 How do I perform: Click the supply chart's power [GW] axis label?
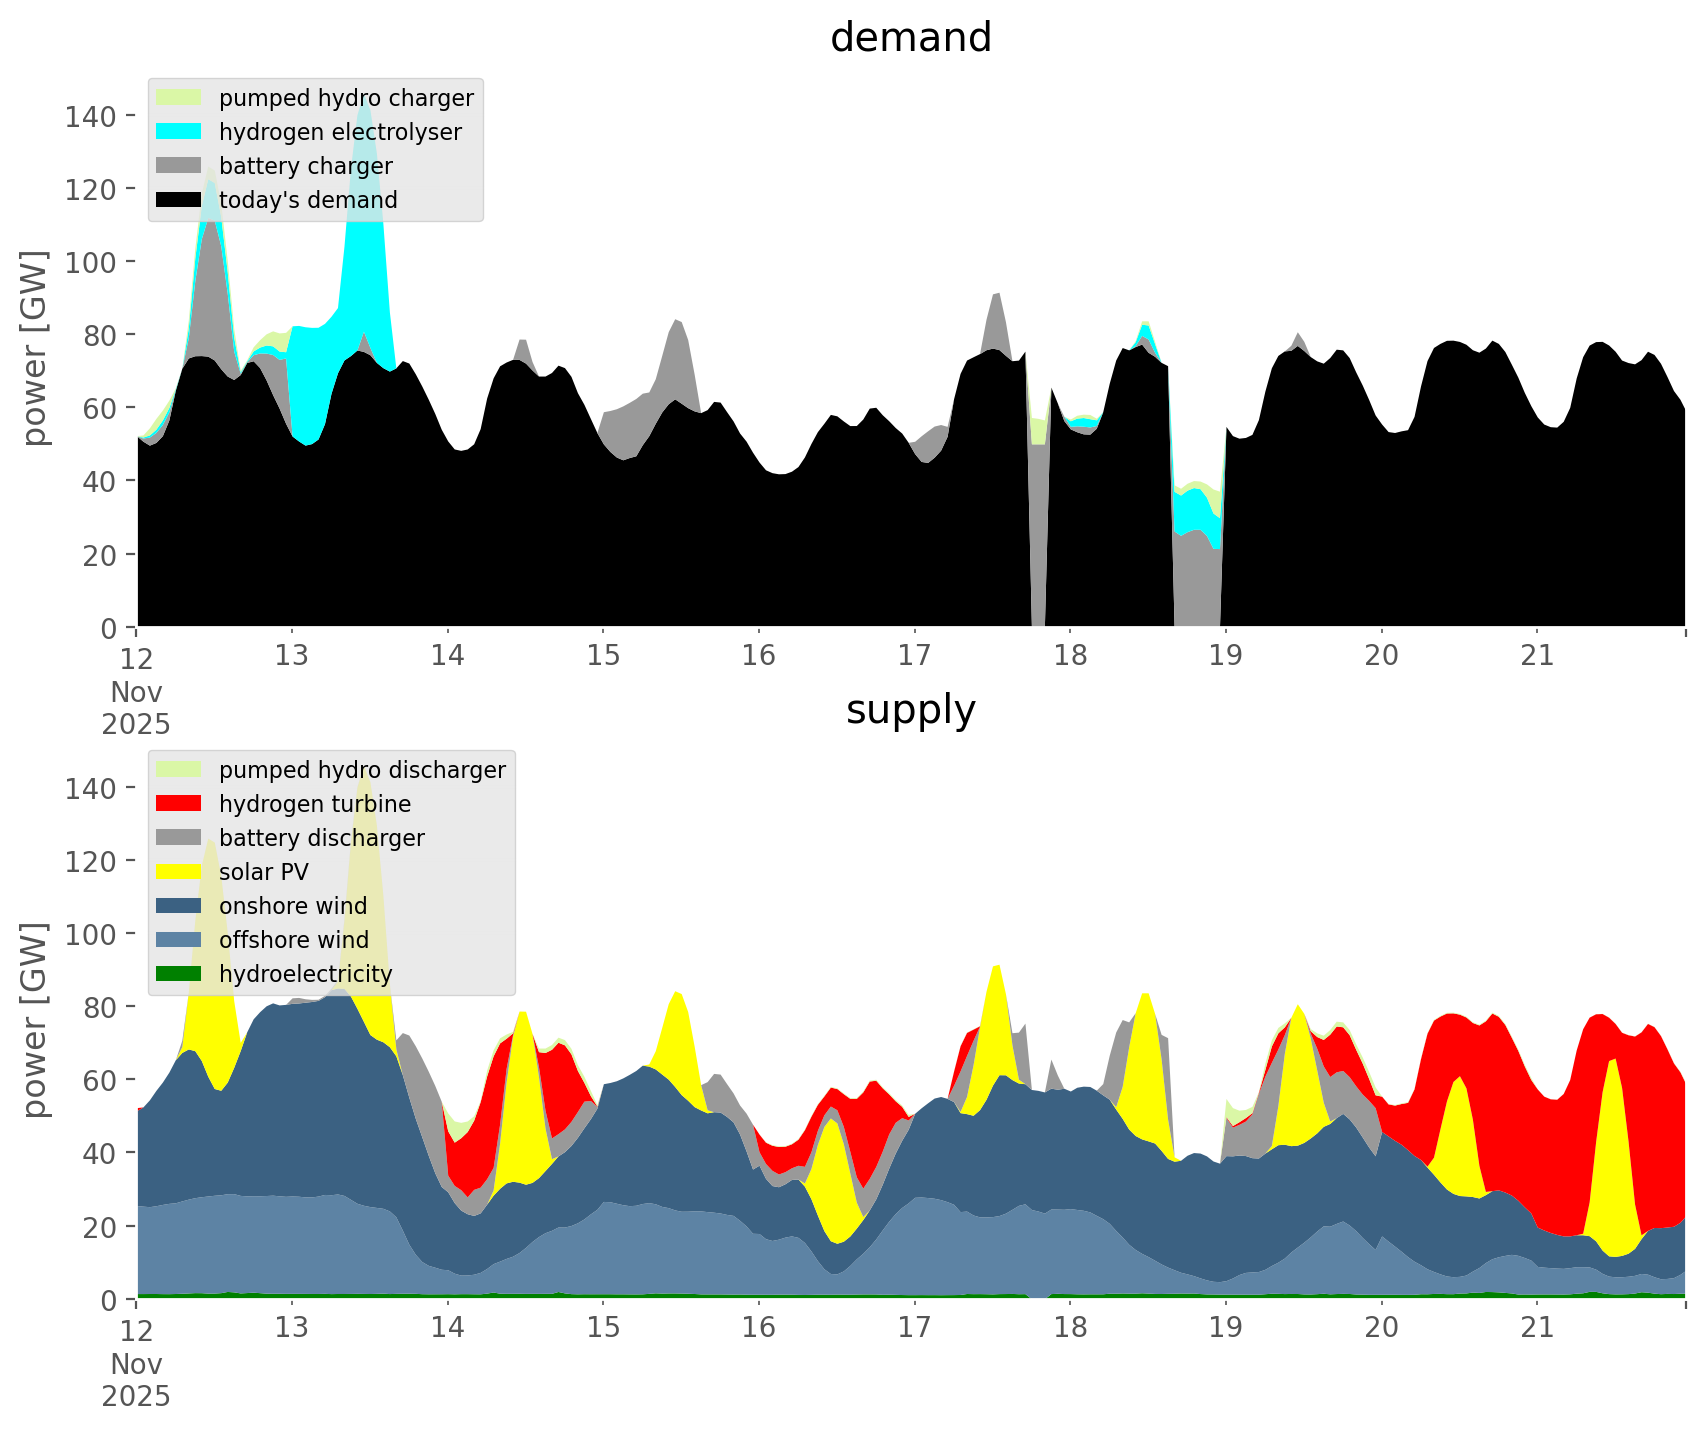(x=35, y=1020)
